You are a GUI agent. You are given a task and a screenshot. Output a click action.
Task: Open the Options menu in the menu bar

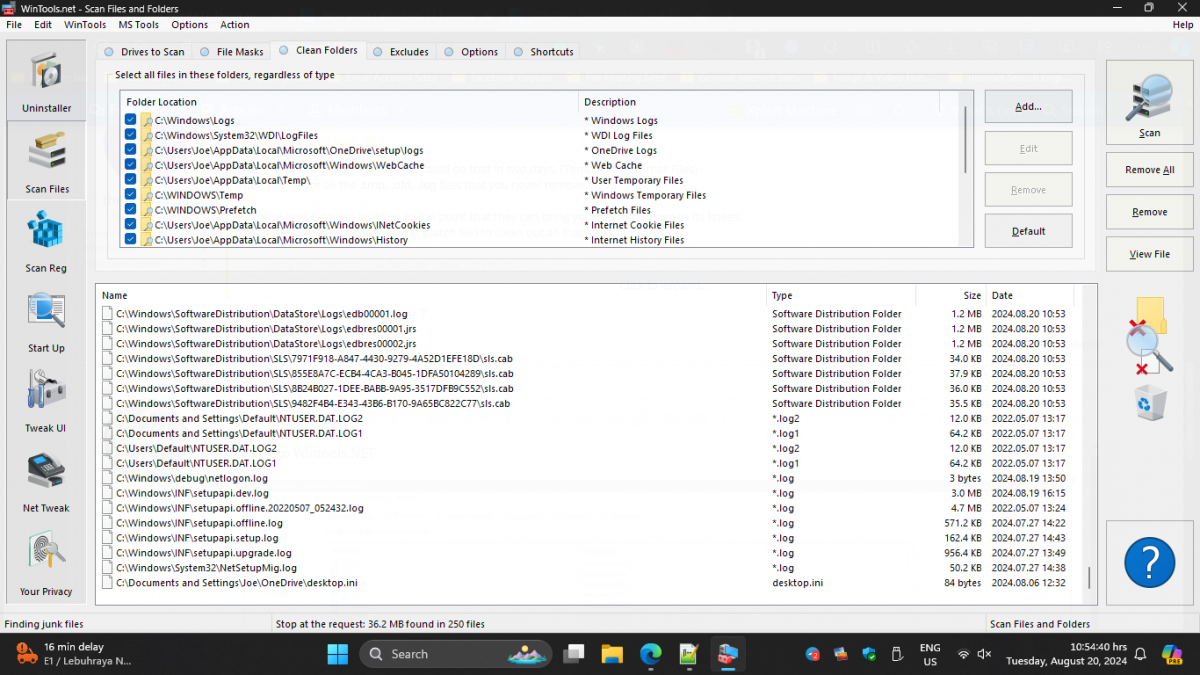click(190, 25)
